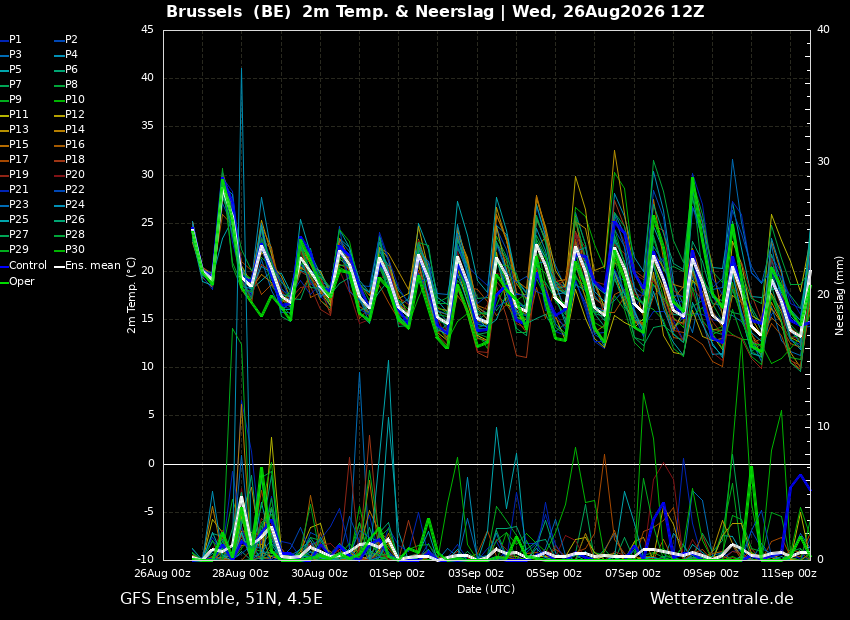The height and width of the screenshot is (620, 850).
Task: Click the -10 temperature axis label
Action: coord(145,560)
